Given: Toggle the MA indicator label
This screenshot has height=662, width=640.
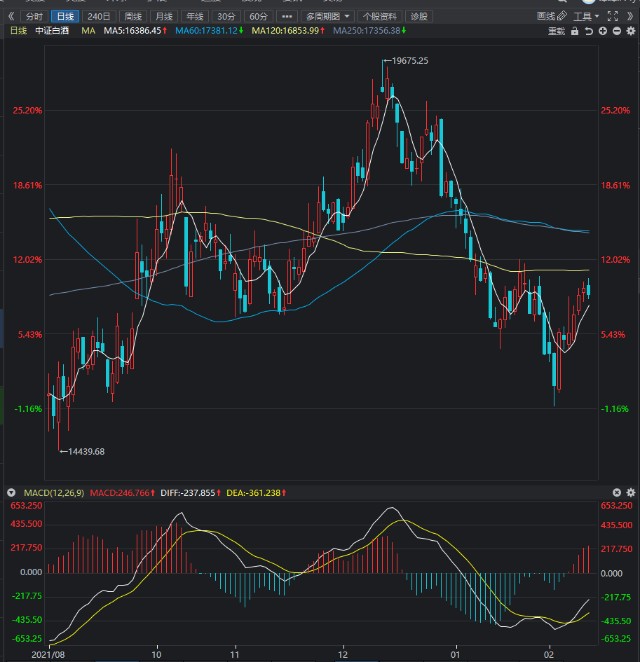Looking at the screenshot, I should [88, 32].
